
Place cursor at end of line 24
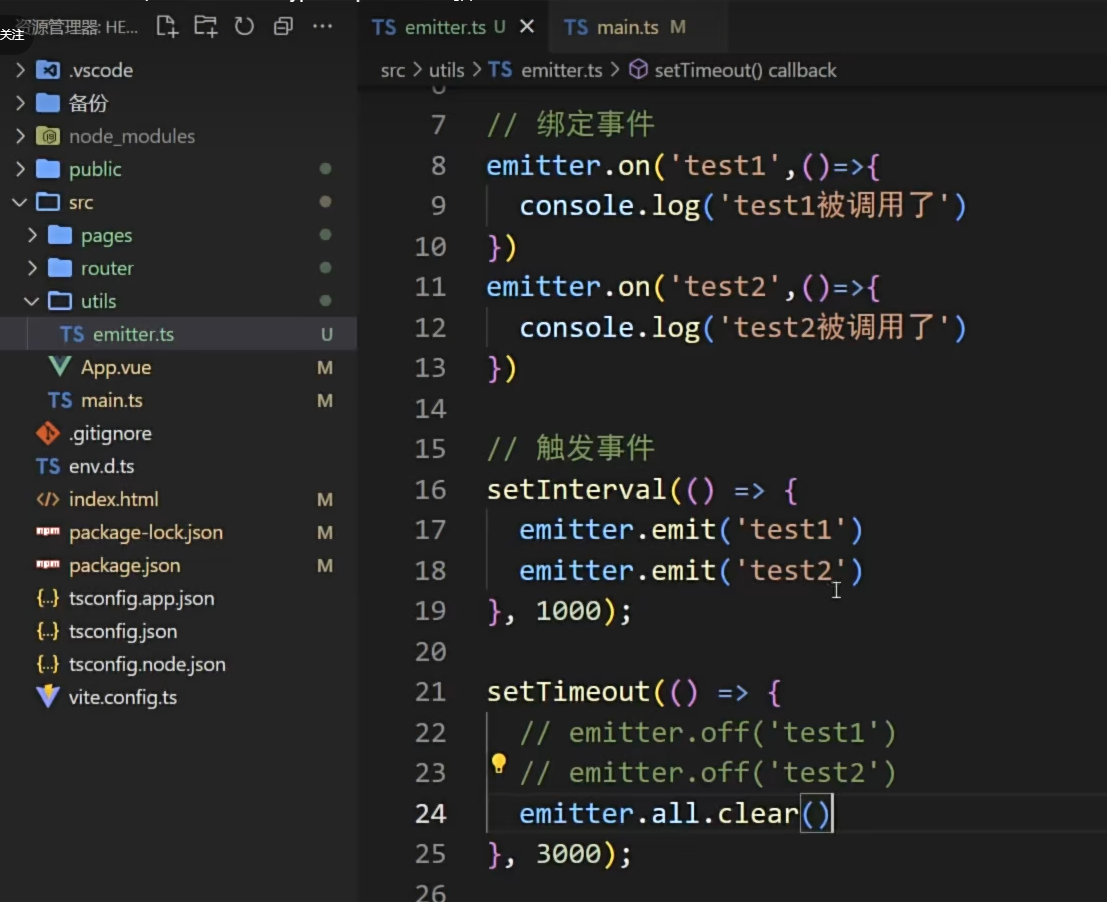pos(835,814)
